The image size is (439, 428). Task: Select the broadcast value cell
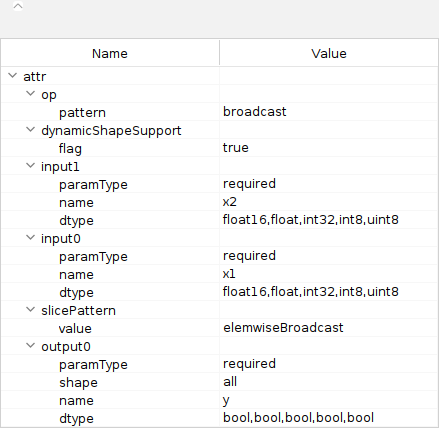point(329,112)
